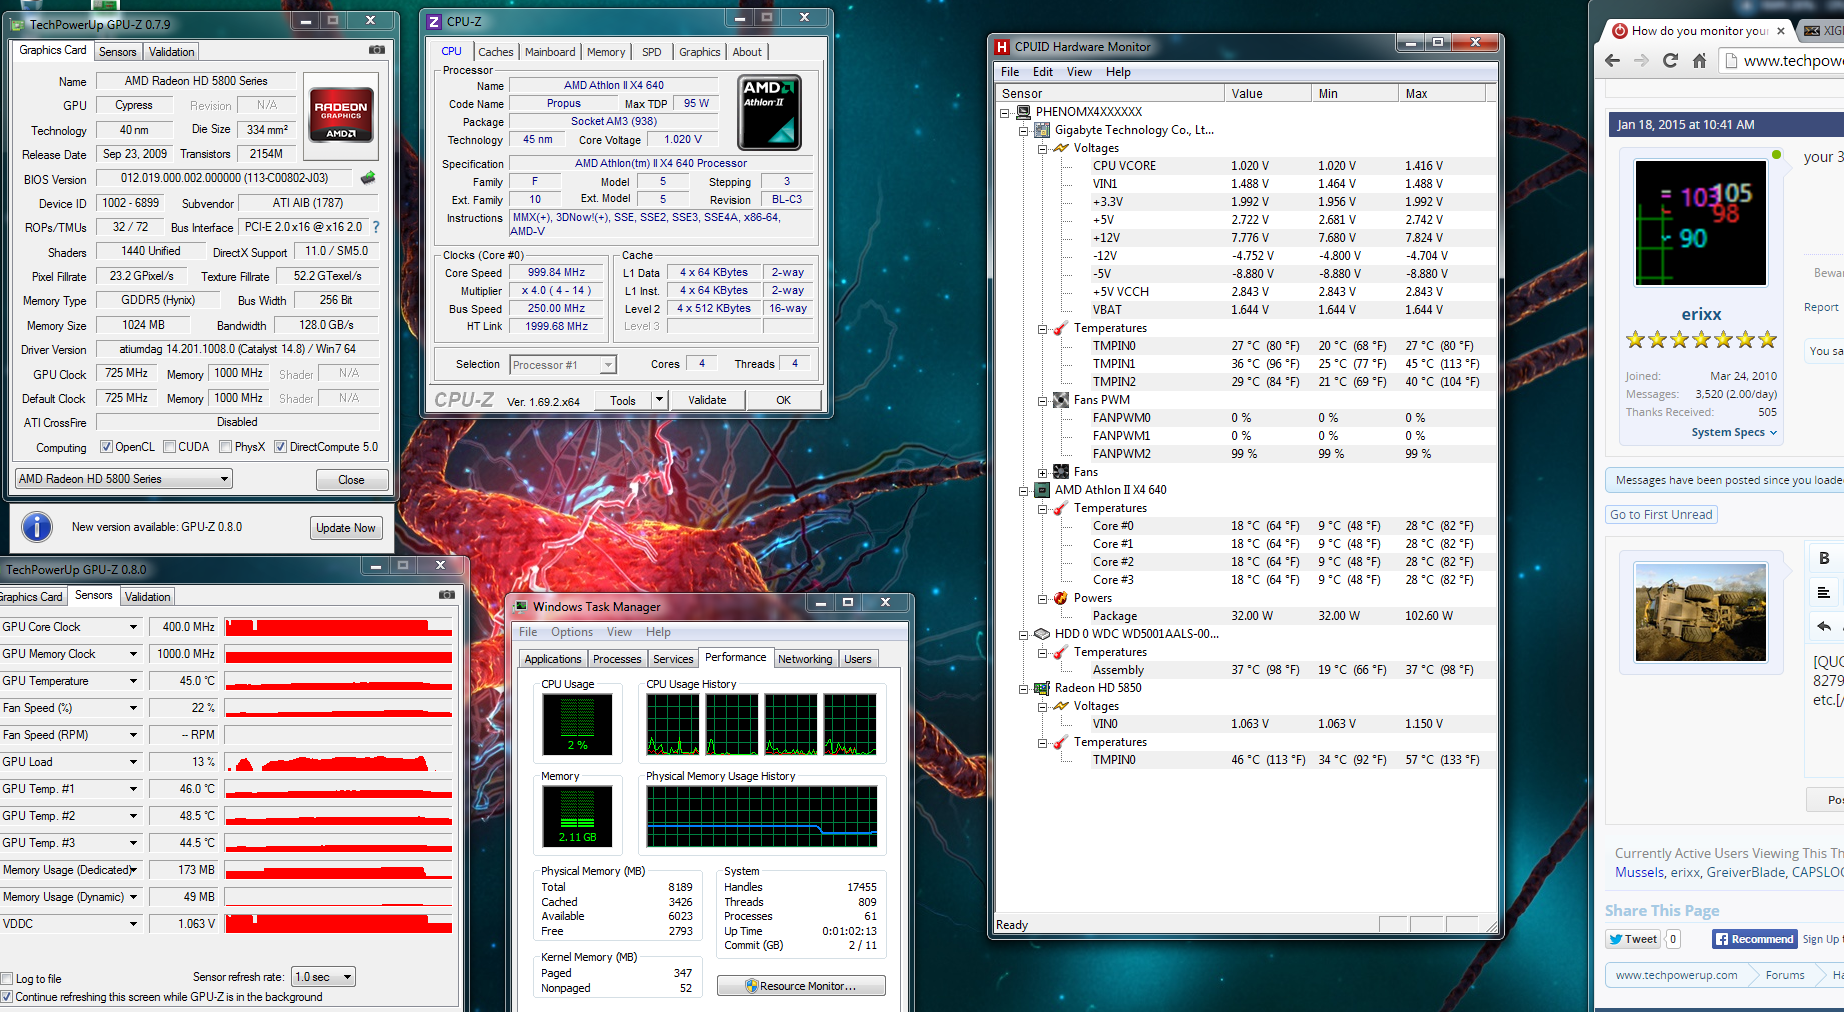Viewport: 1844px width, 1012px height.
Task: Click the browser home icon
Action: coord(1699,61)
